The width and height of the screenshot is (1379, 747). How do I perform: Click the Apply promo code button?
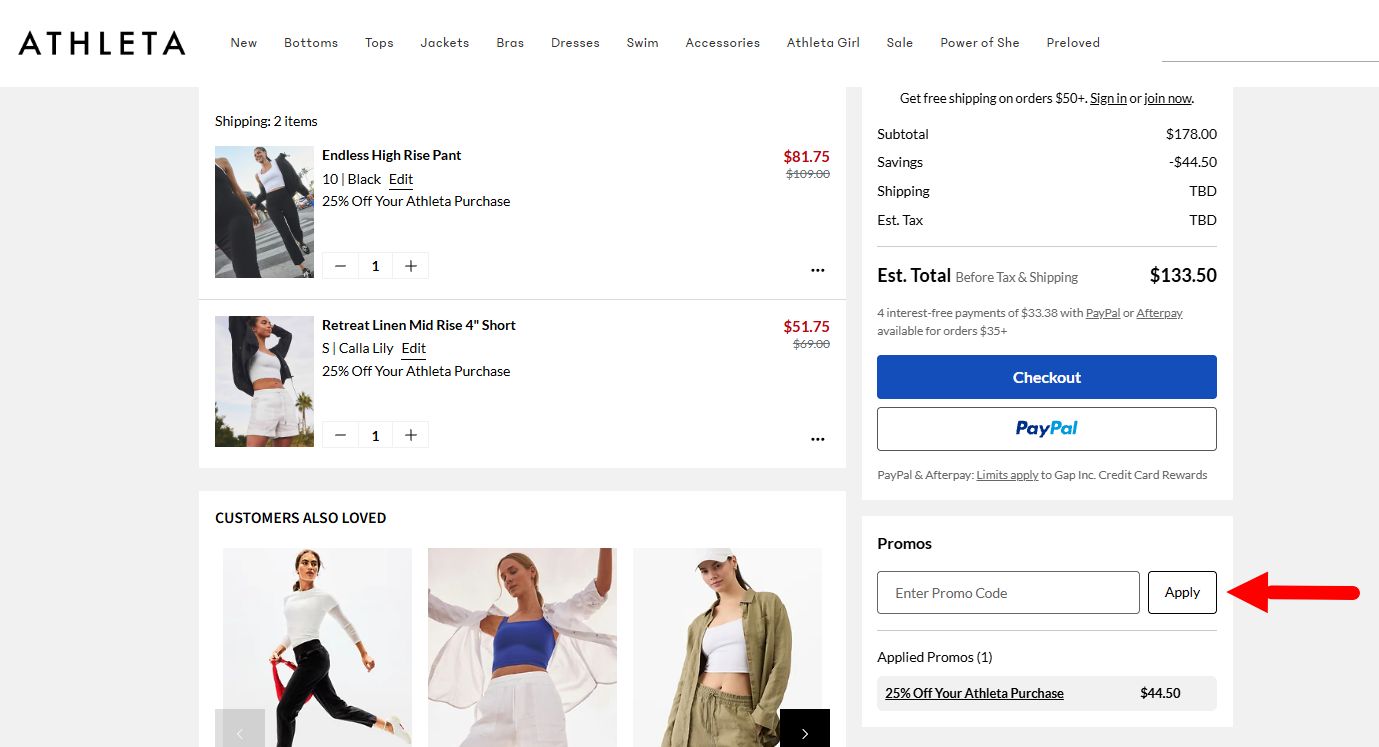[1182, 592]
